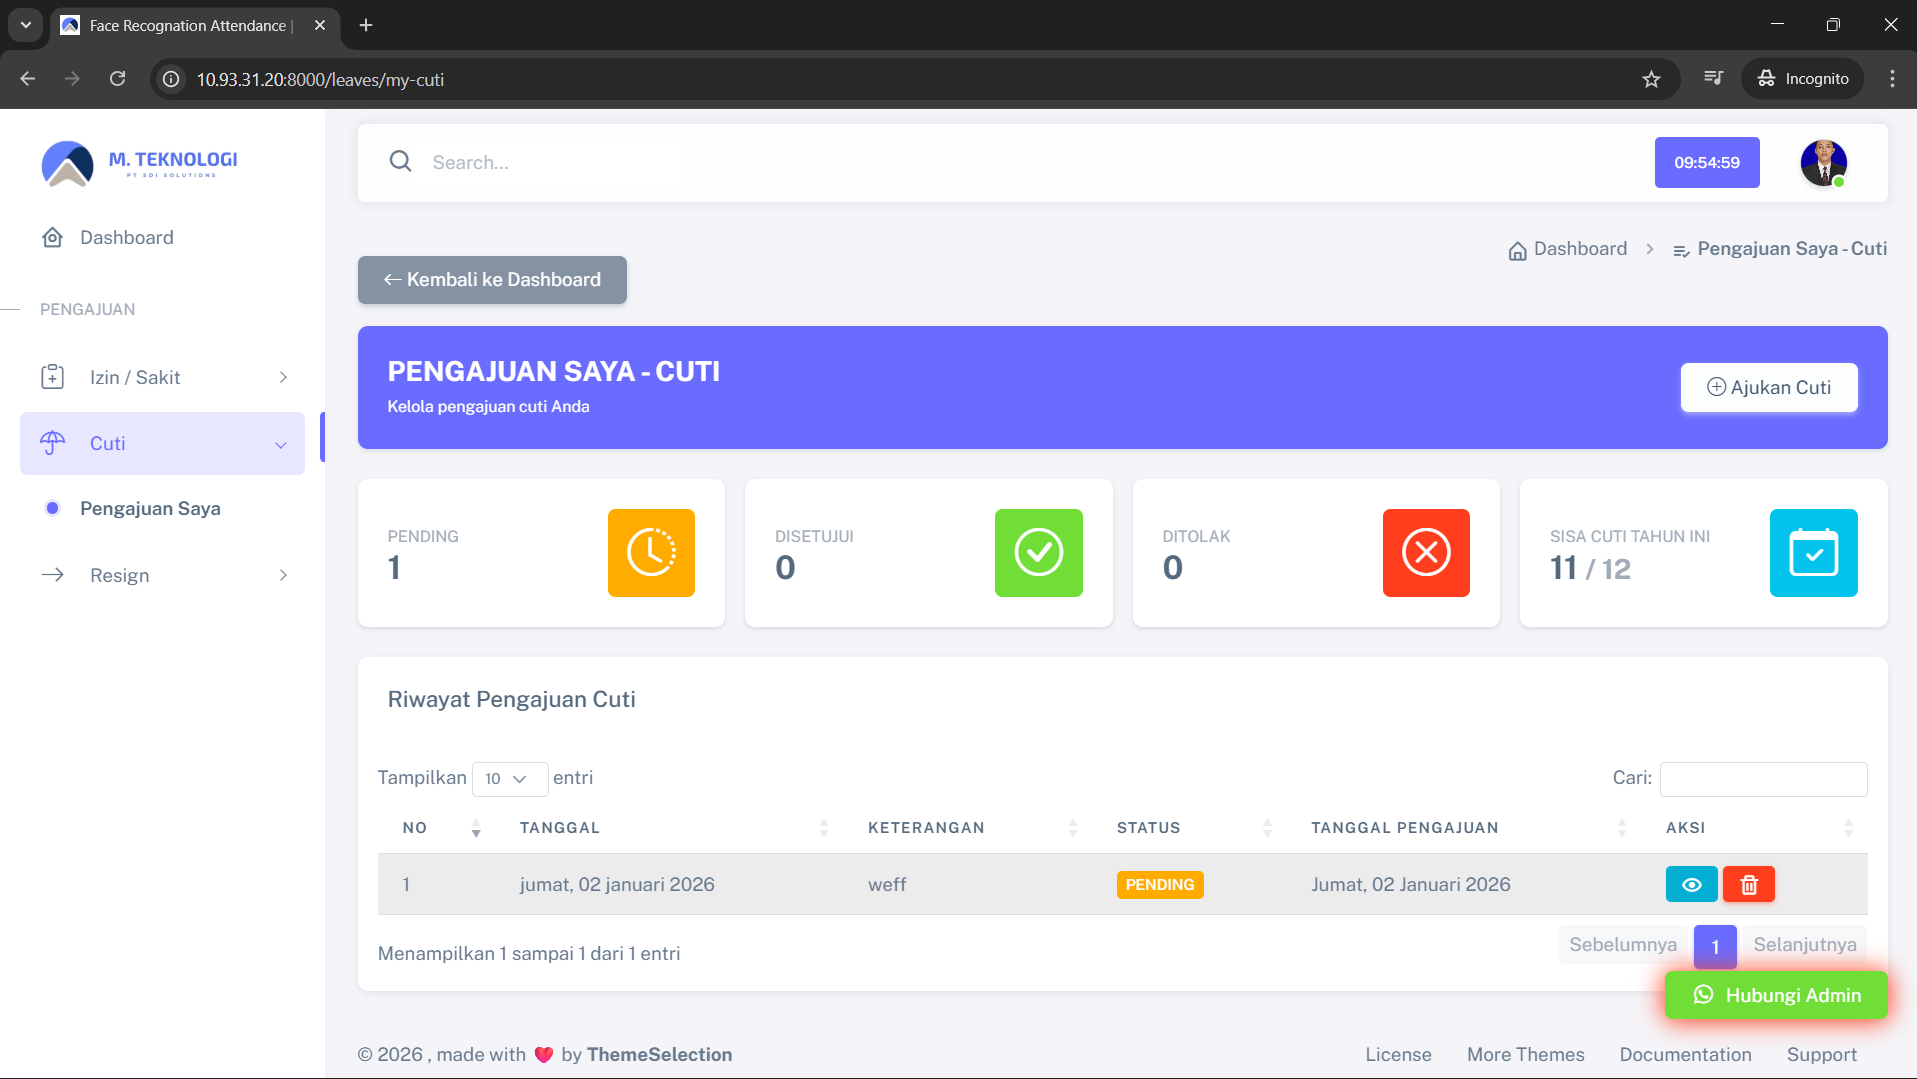The width and height of the screenshot is (1917, 1079).
Task: Click the red rejected X icon
Action: (1425, 553)
